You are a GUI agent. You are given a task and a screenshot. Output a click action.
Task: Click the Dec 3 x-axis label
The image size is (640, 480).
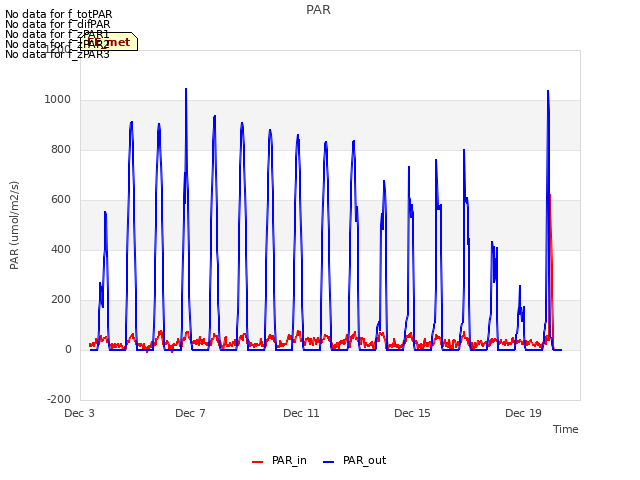(80, 413)
